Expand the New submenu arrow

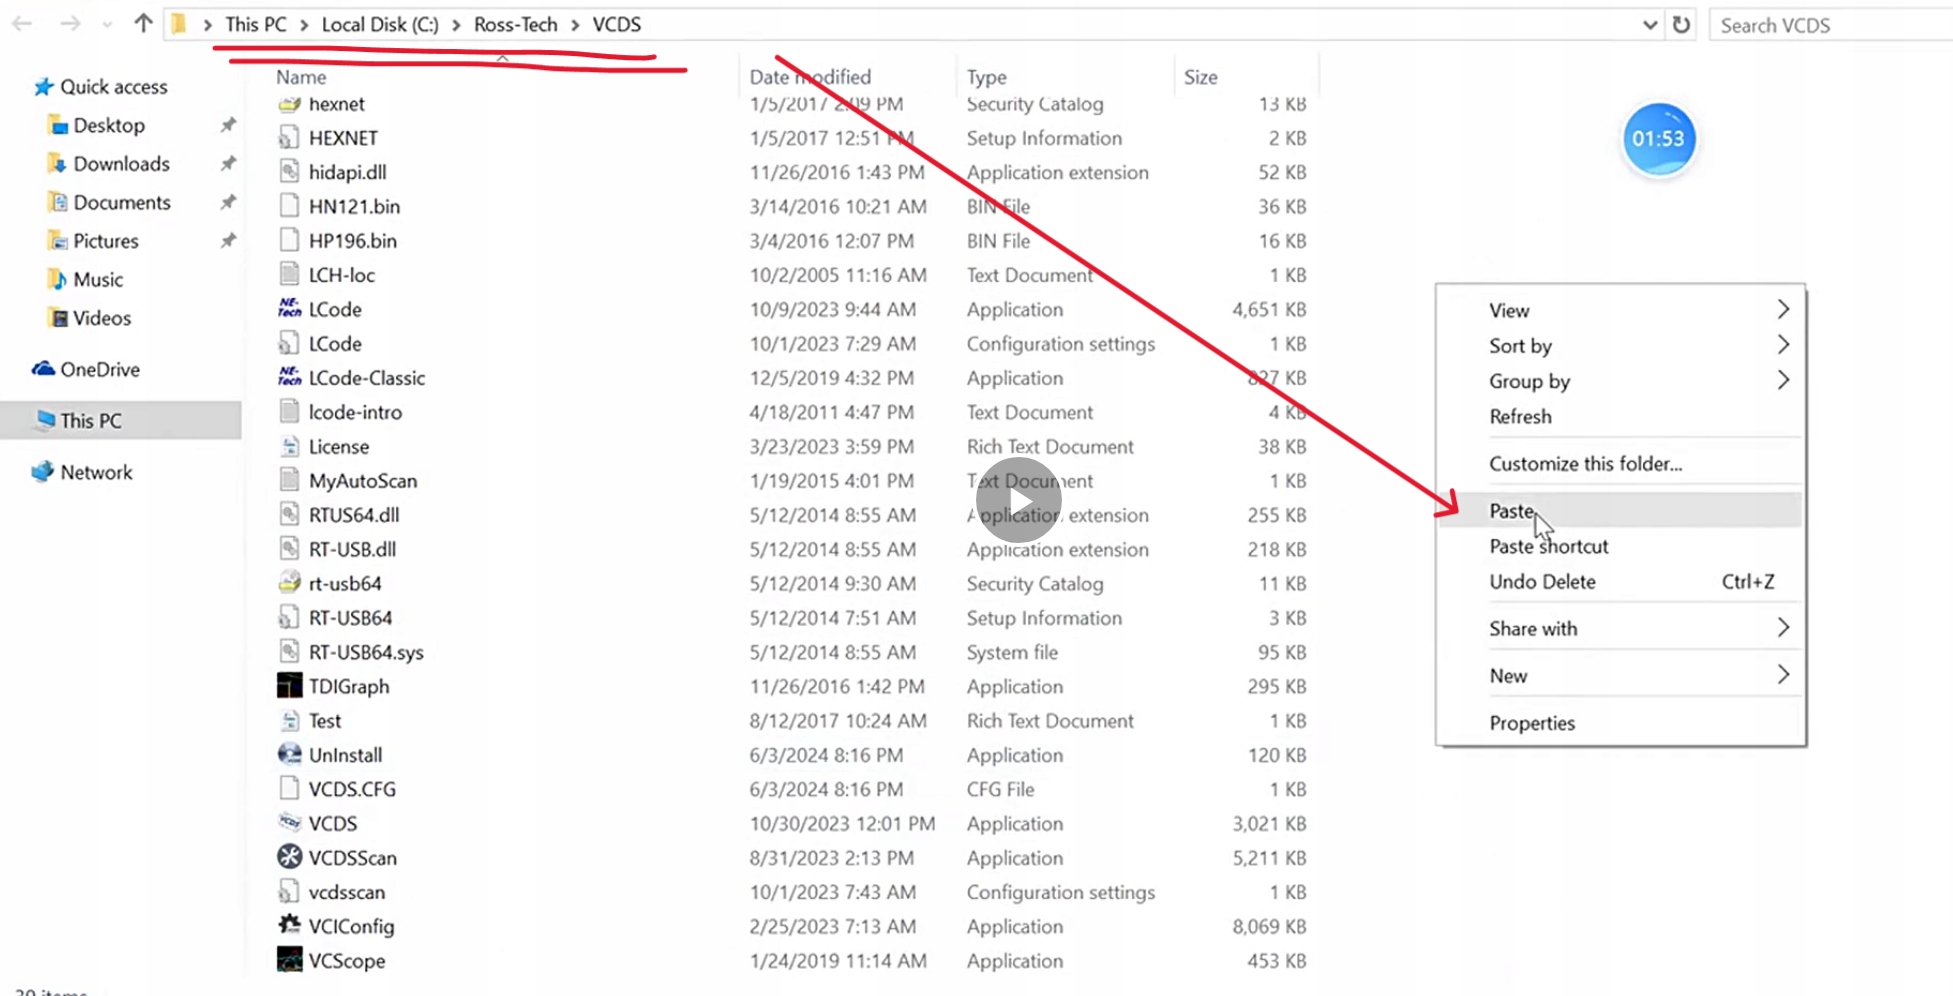[x=1783, y=674]
